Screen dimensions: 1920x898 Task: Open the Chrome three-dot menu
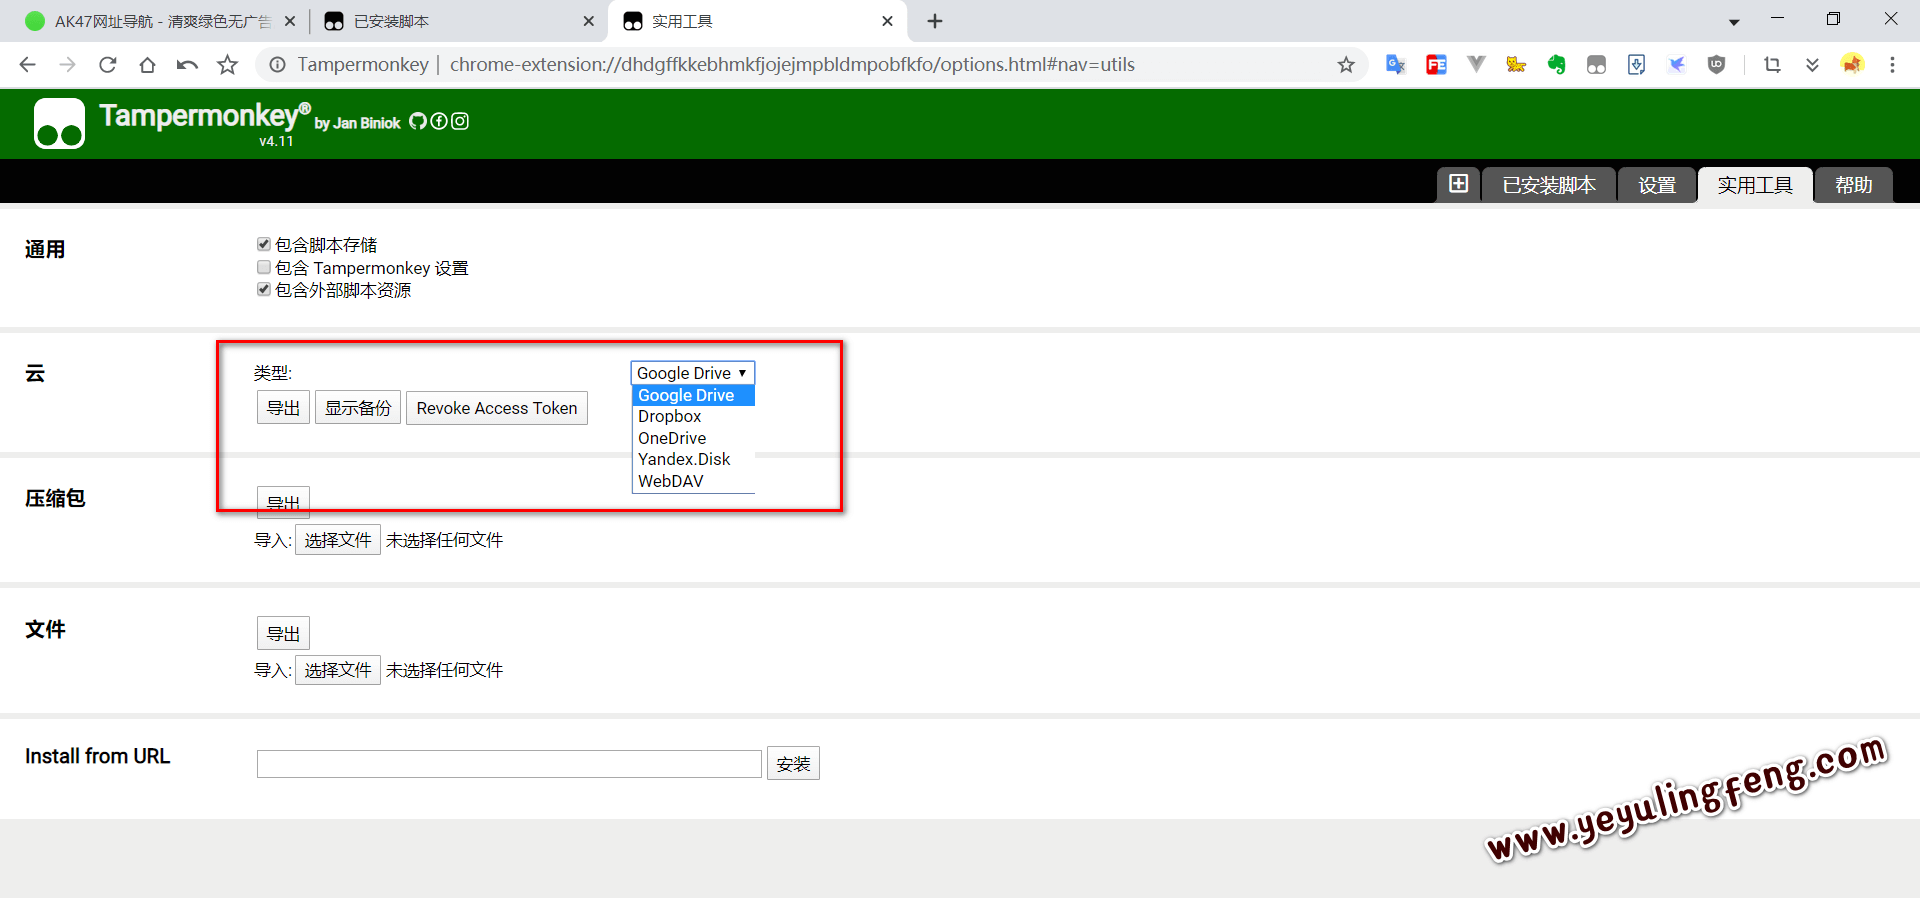(1892, 65)
